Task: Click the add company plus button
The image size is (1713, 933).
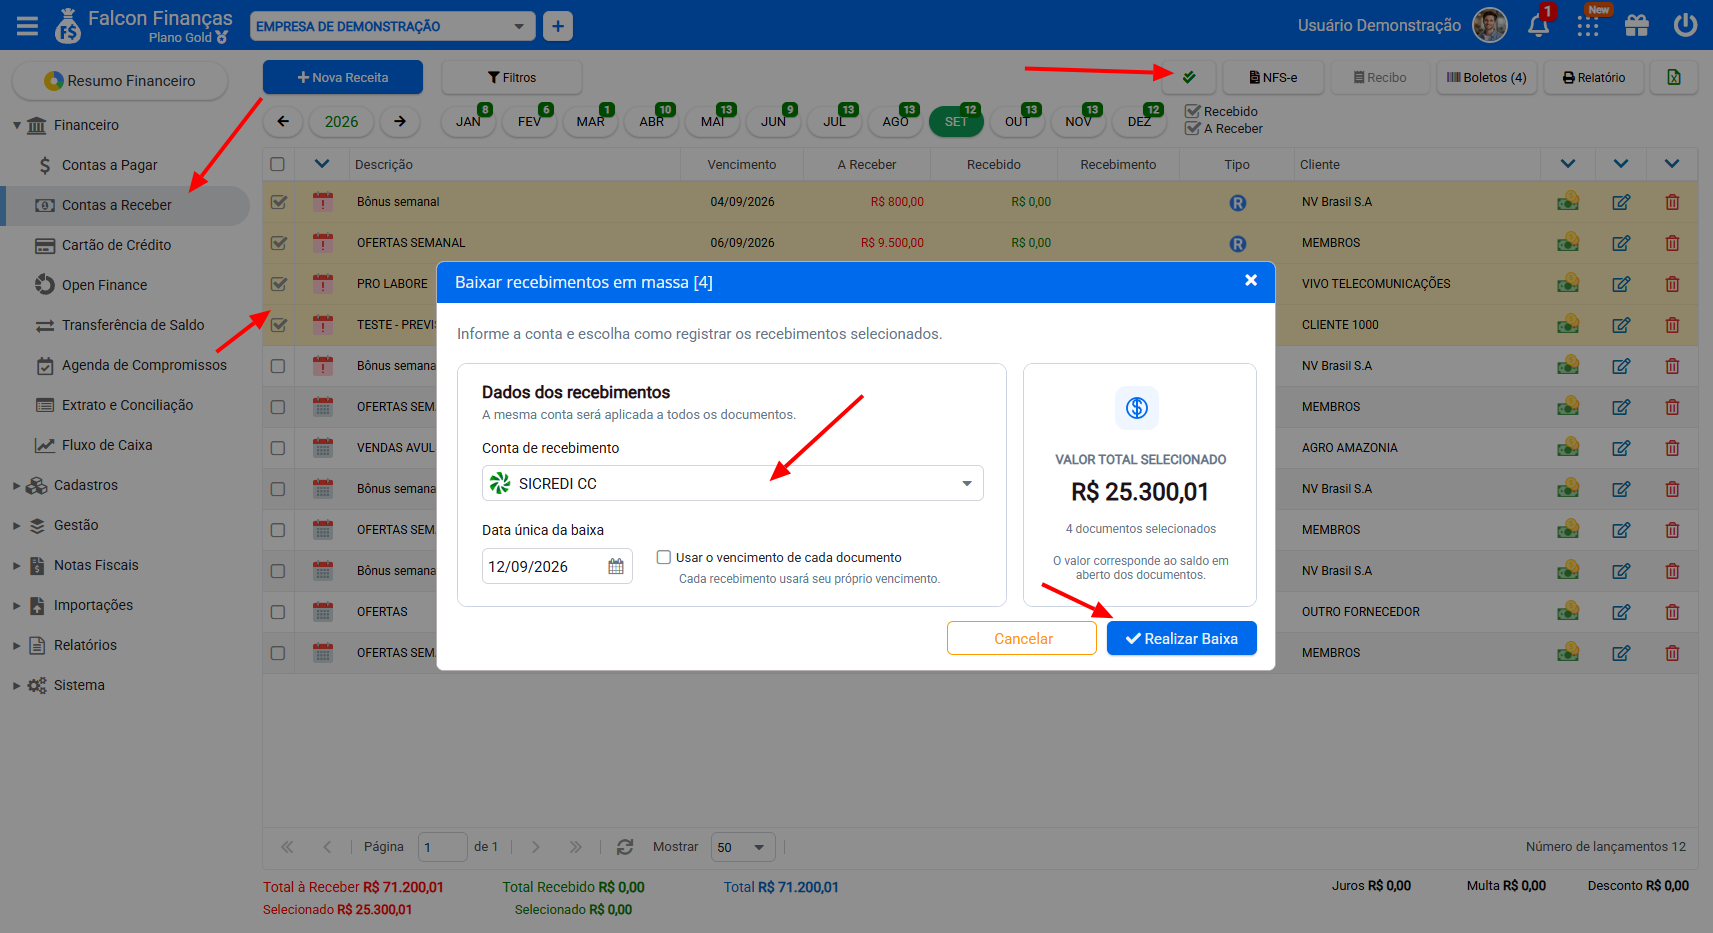Action: (x=558, y=26)
